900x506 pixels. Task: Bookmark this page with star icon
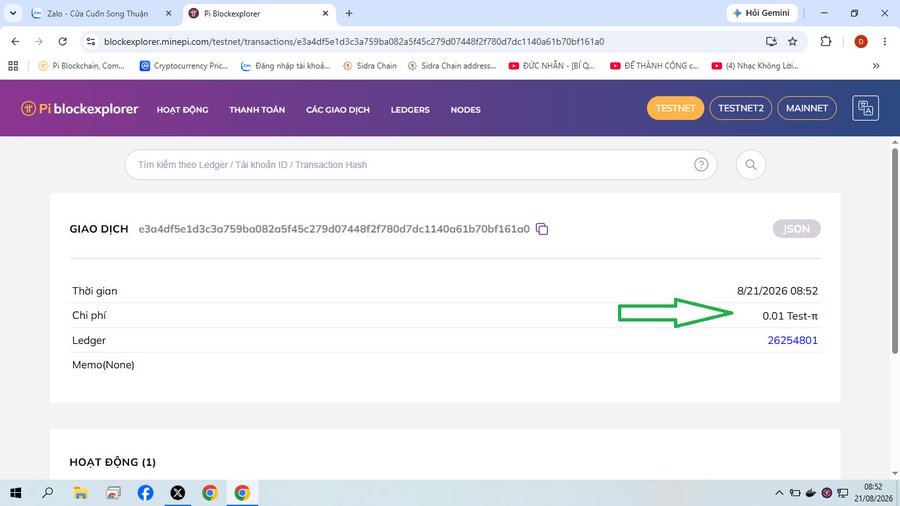[x=793, y=41]
